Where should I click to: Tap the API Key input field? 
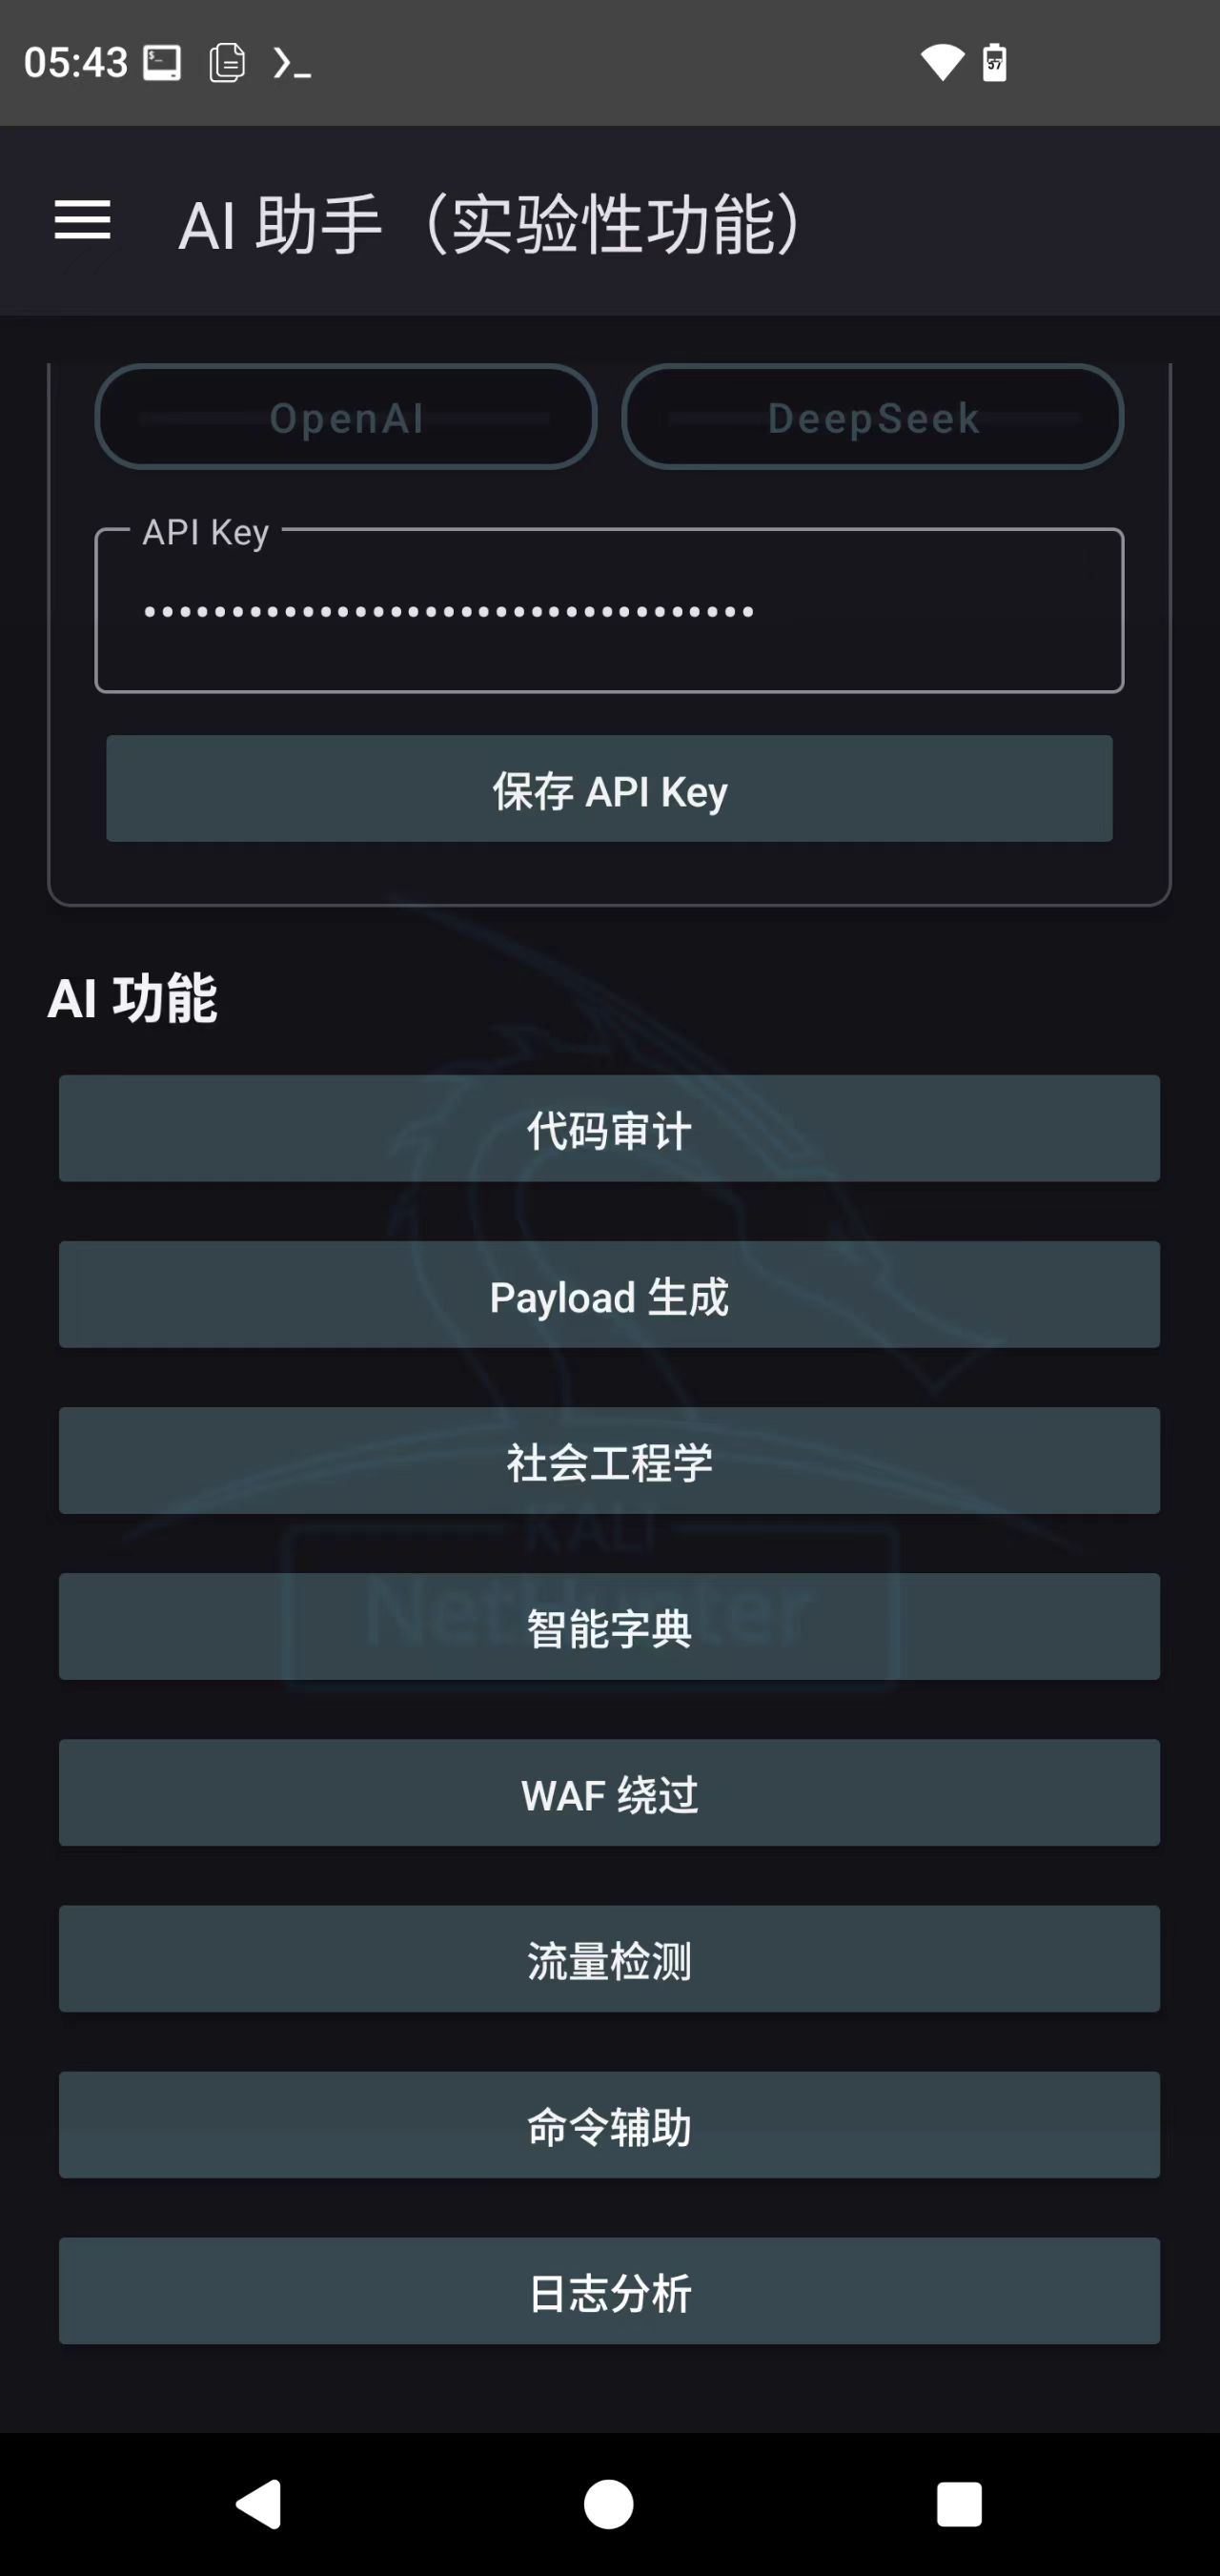click(x=609, y=610)
